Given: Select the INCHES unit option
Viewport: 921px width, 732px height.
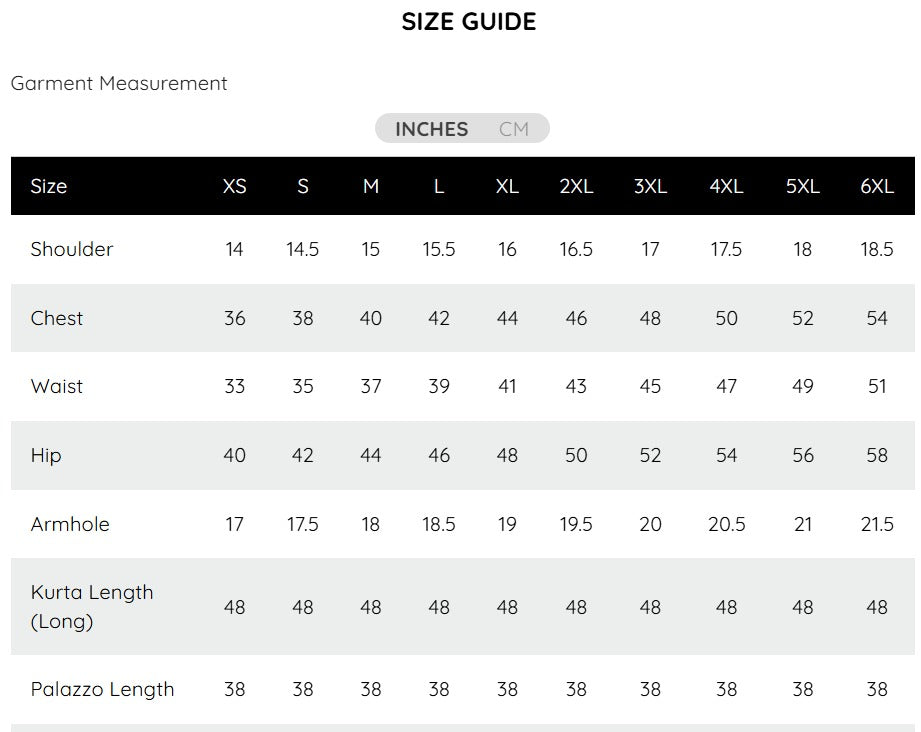Looking at the screenshot, I should pos(432,129).
